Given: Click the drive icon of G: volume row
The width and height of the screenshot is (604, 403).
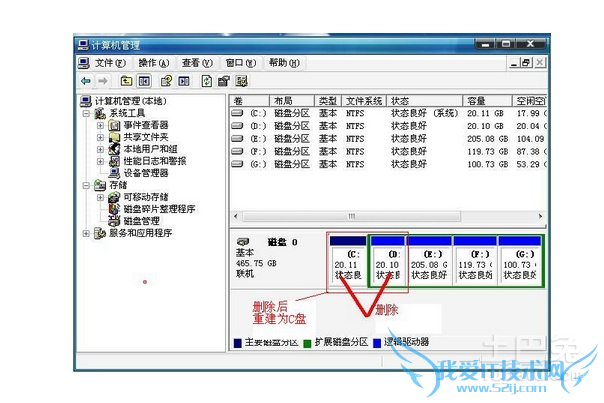Looking at the screenshot, I should [x=237, y=164].
